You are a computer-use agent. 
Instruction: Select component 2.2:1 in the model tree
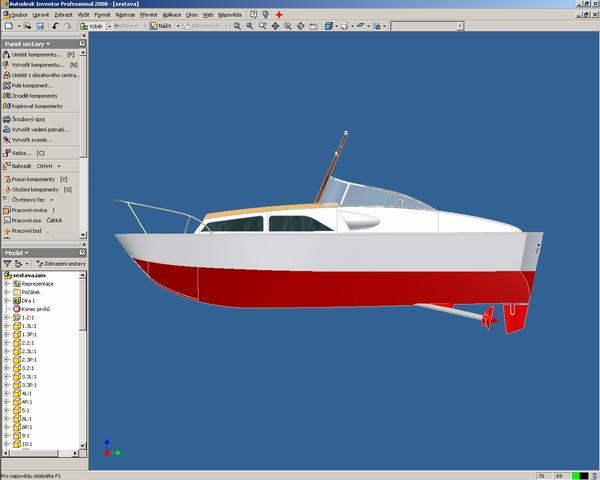click(x=30, y=342)
